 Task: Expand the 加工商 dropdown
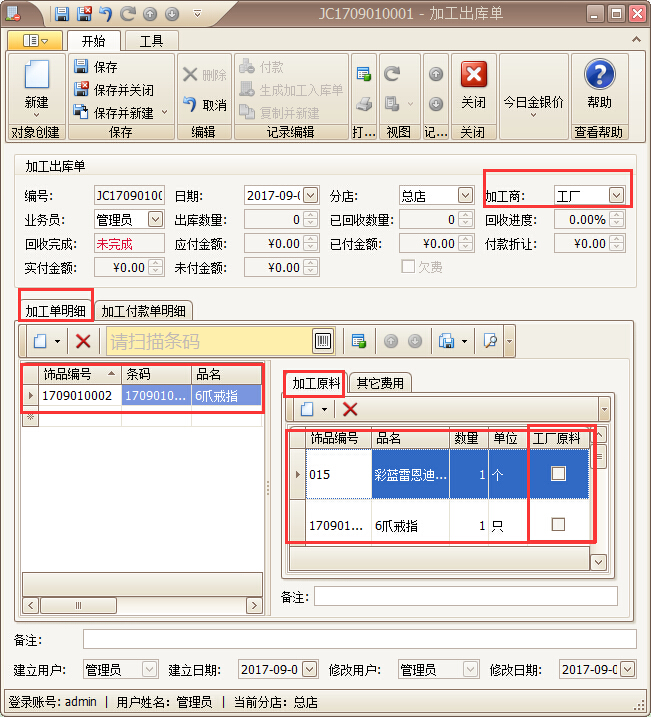tap(616, 195)
